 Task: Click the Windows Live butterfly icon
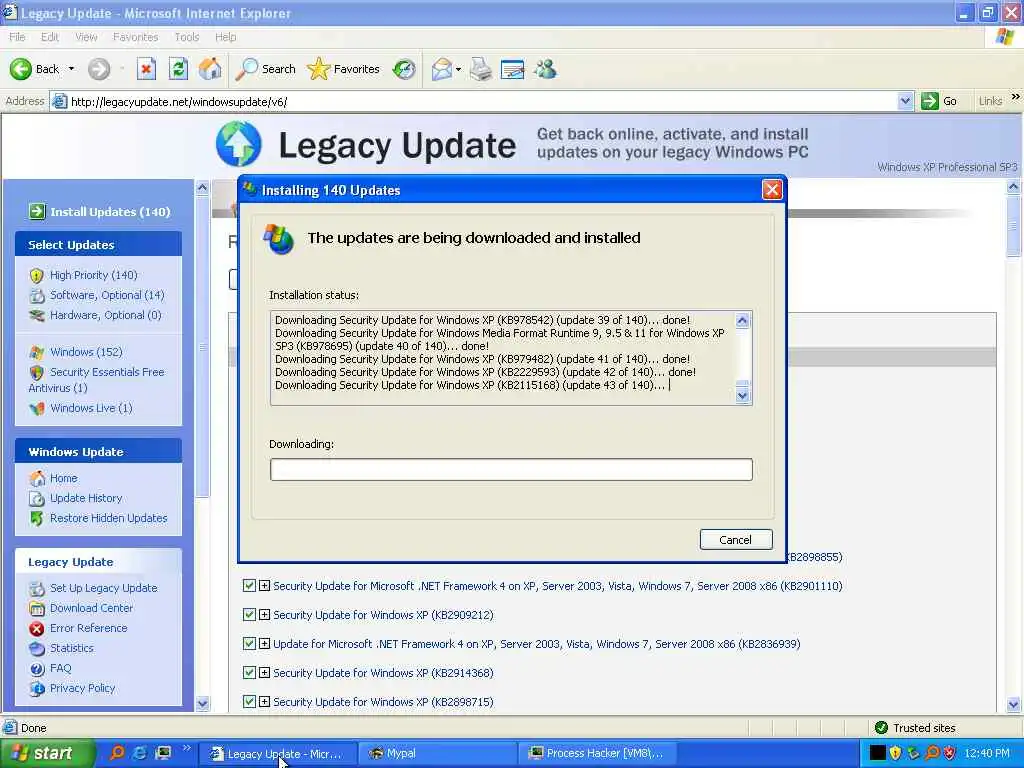37,408
